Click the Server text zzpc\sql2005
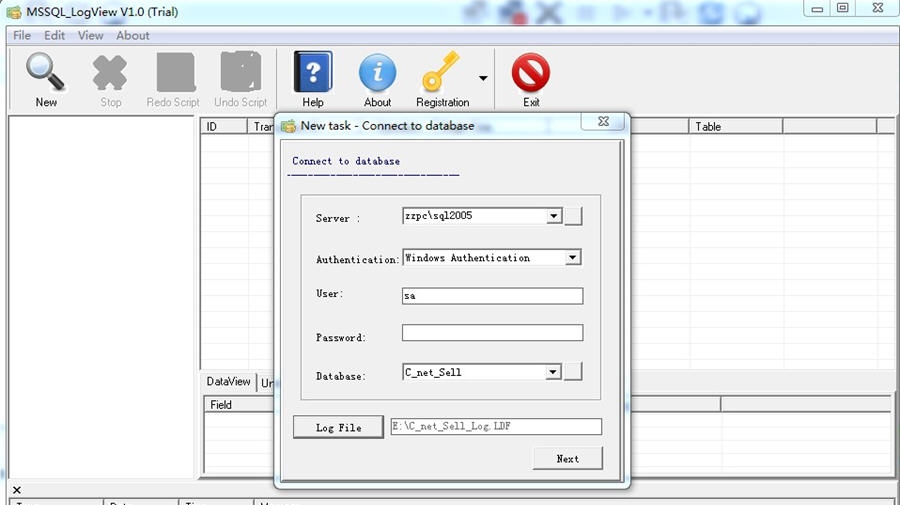This screenshot has height=505, width=900. pos(439,216)
